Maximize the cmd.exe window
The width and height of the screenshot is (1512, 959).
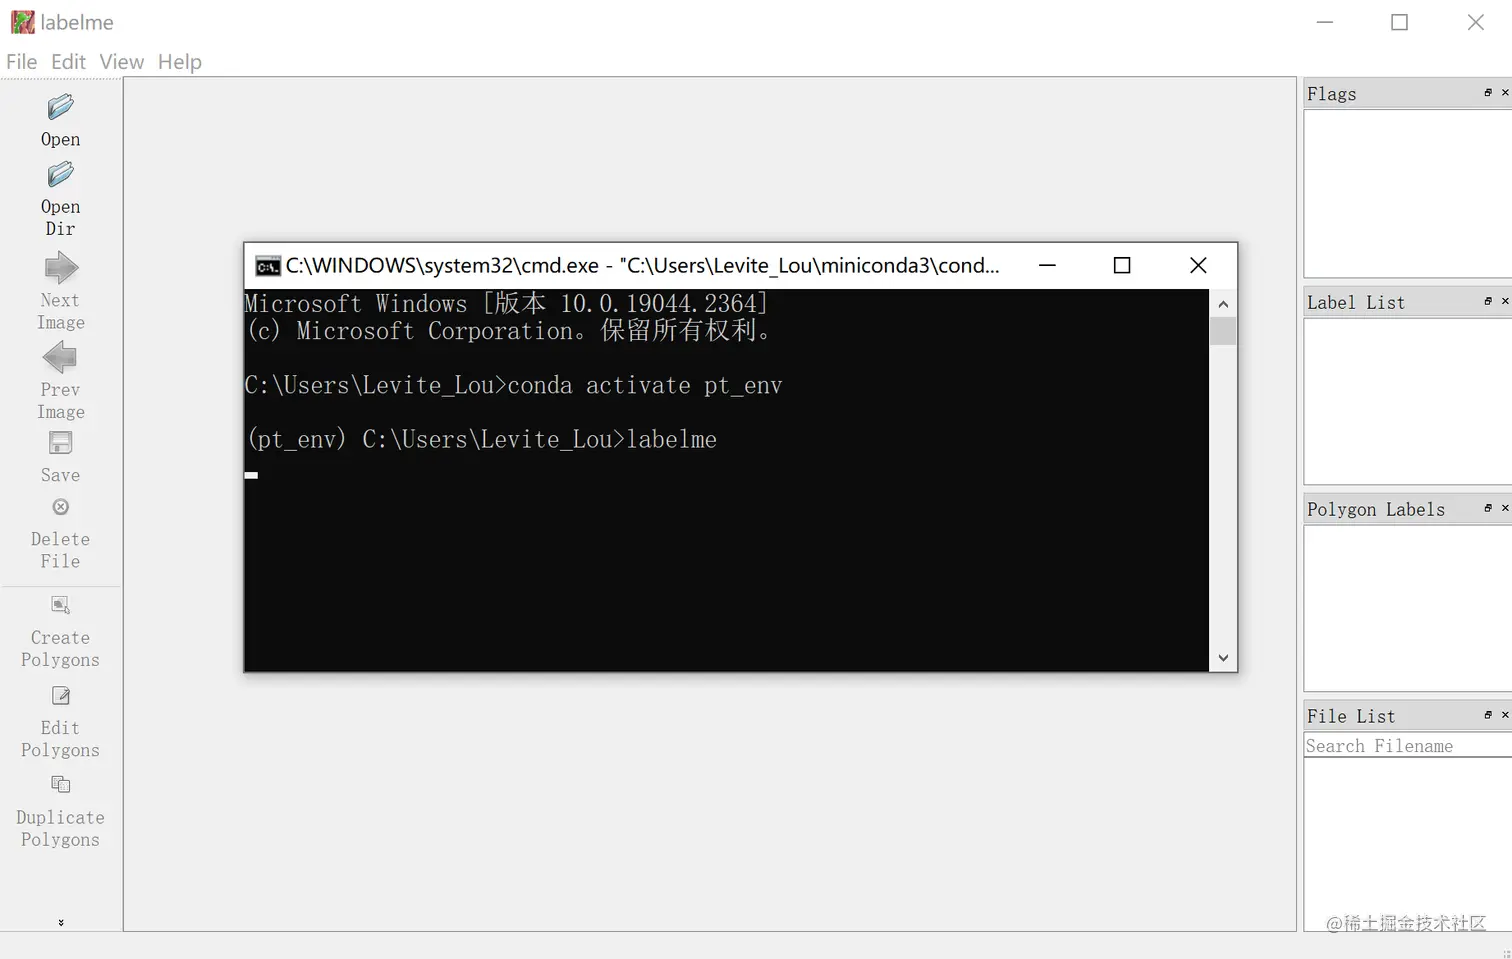[x=1122, y=265]
